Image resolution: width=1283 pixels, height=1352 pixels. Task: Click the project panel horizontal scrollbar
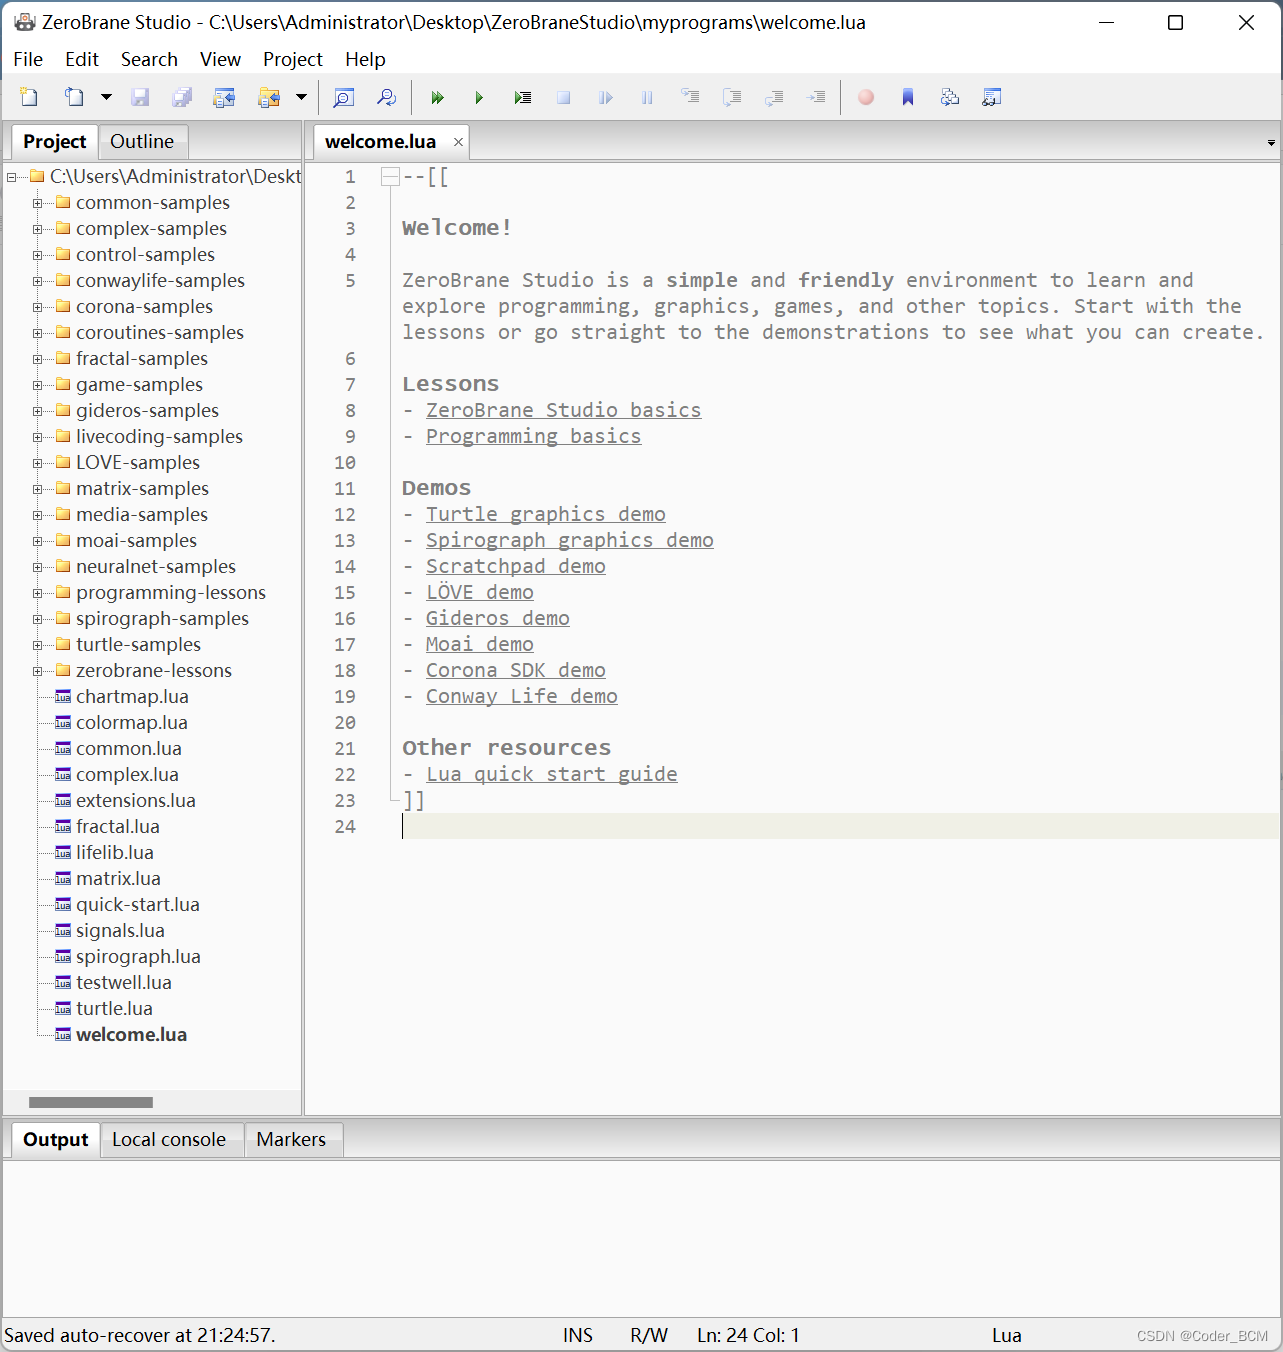pos(91,1102)
